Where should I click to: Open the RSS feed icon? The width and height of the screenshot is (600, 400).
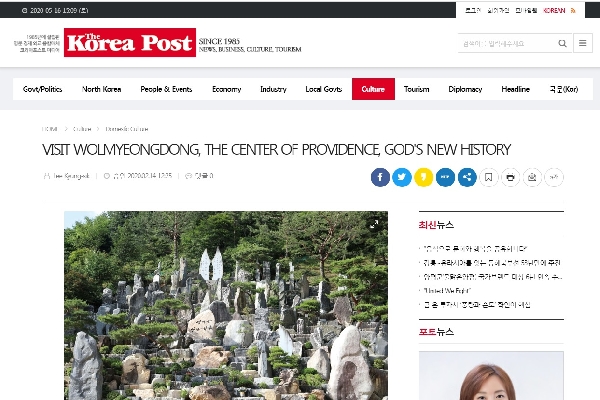coord(573,10)
